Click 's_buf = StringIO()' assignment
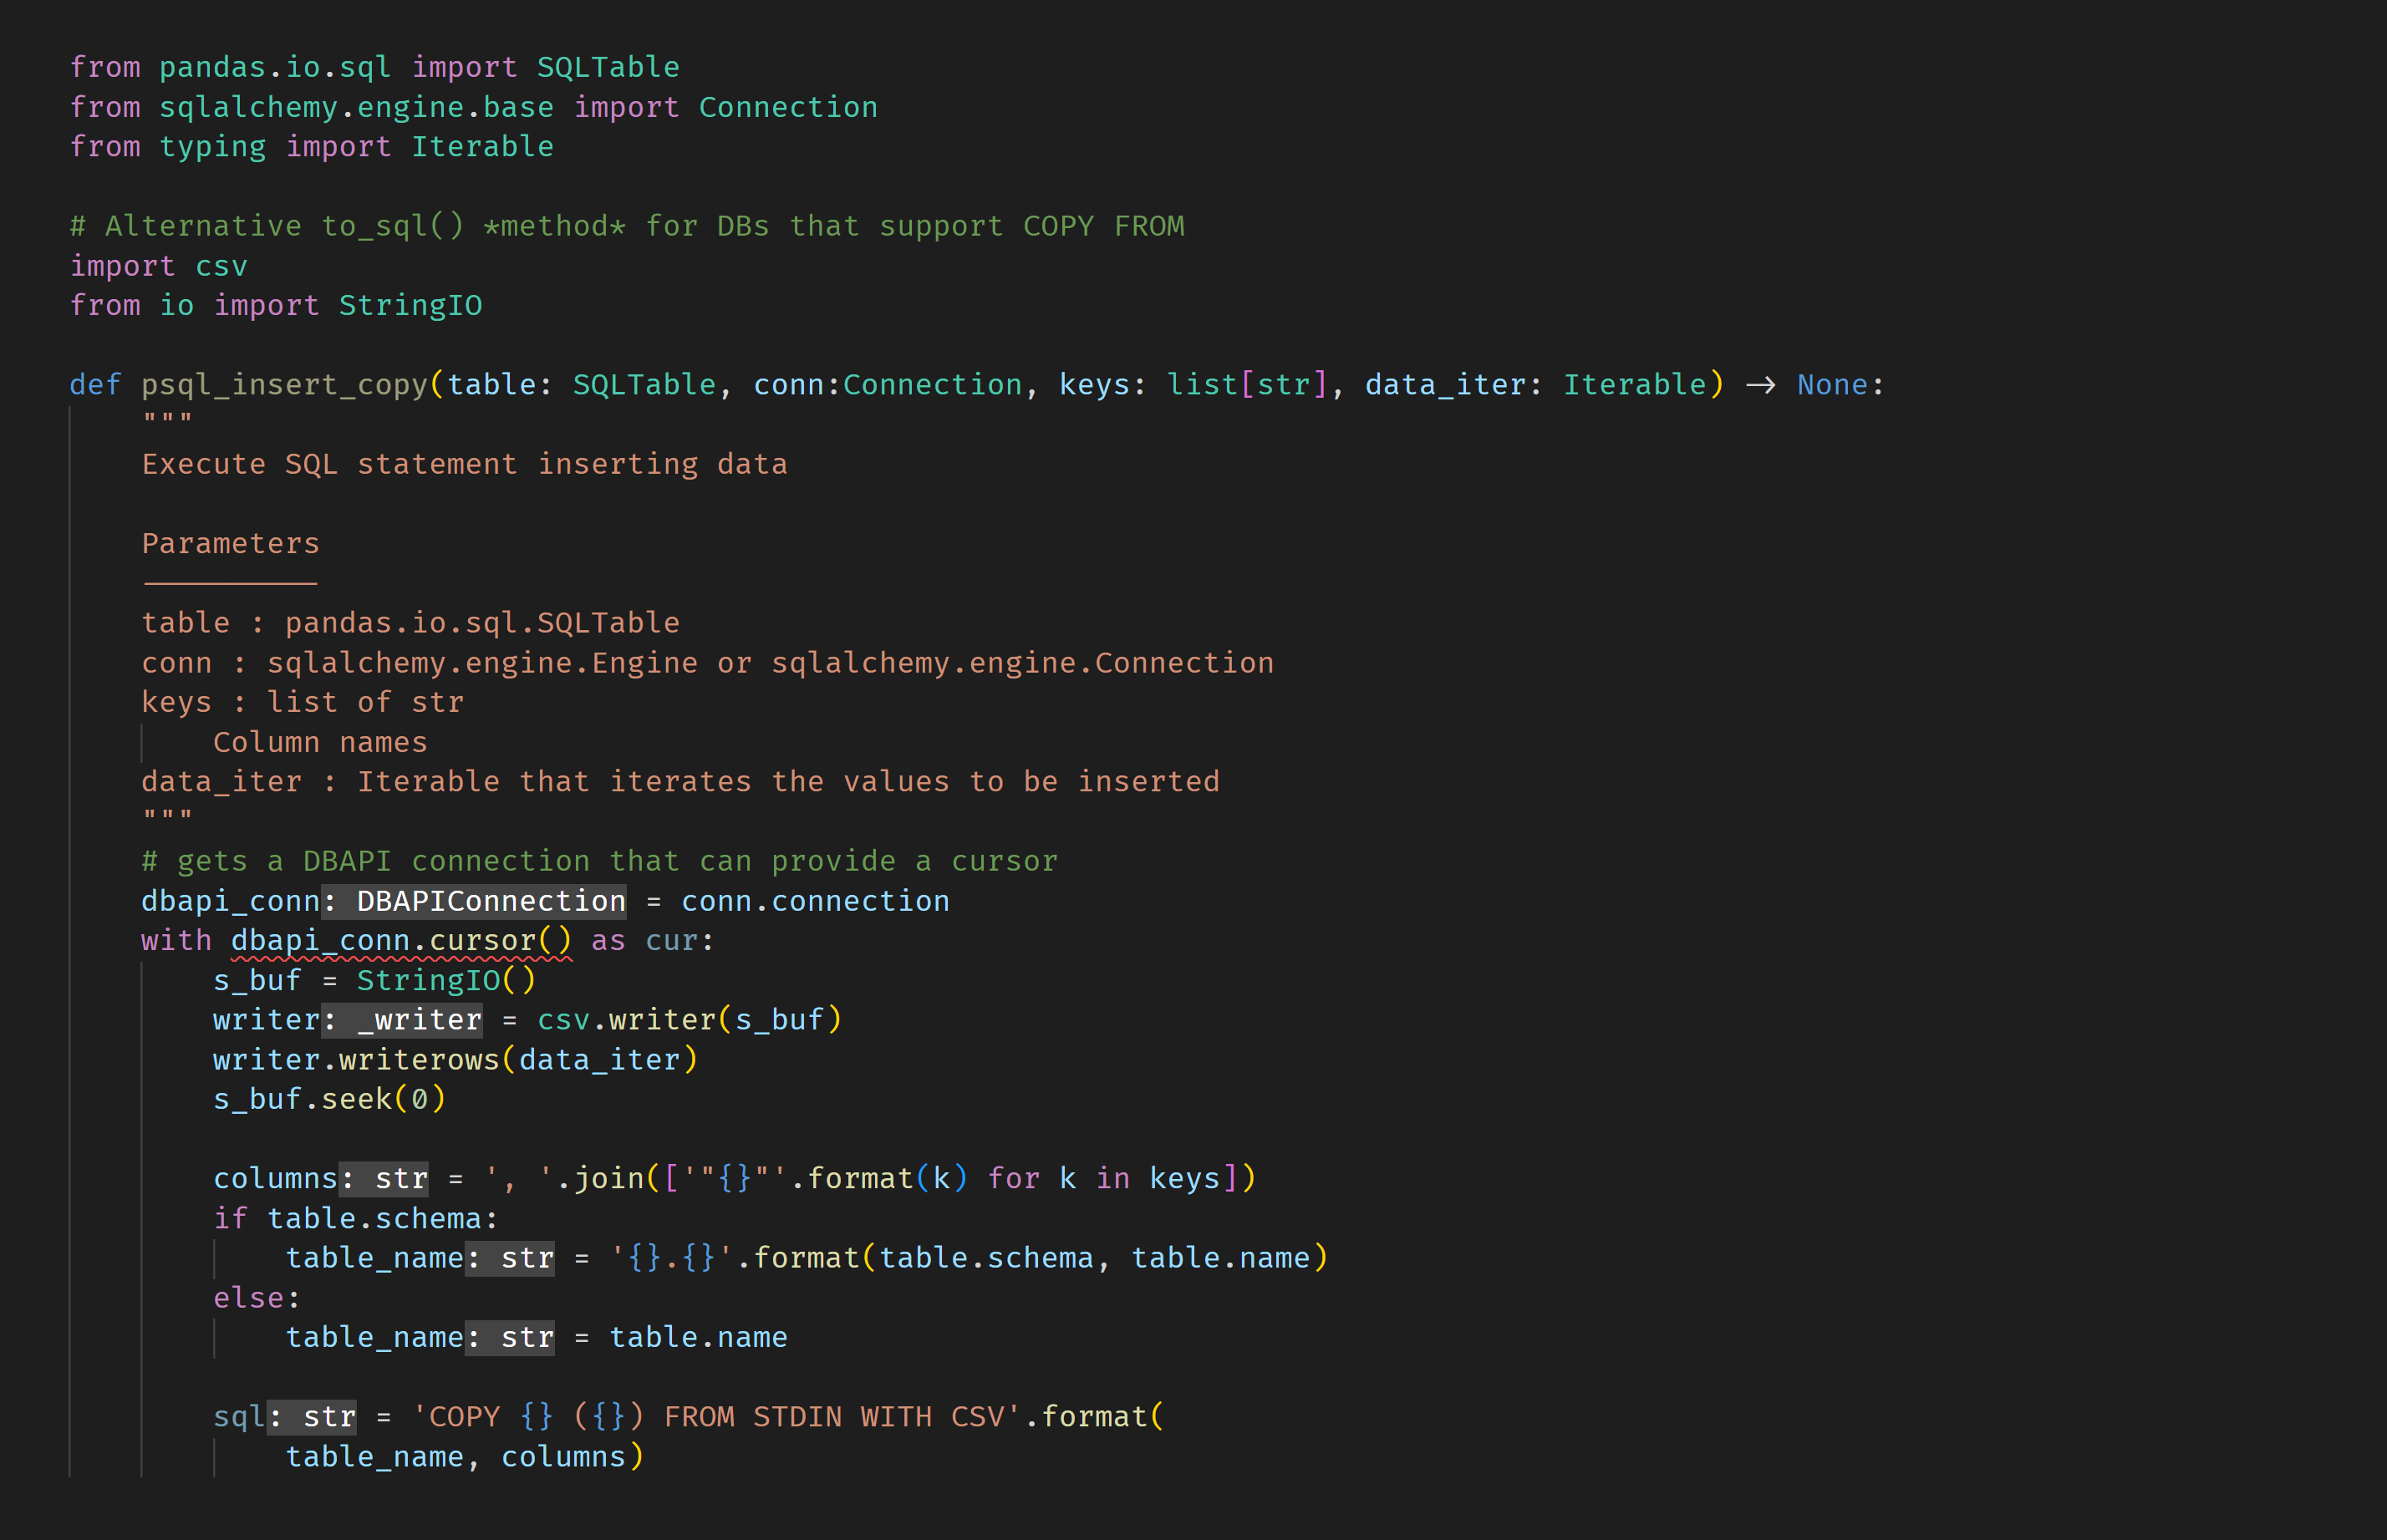This screenshot has height=1540, width=2387. pos(374,980)
